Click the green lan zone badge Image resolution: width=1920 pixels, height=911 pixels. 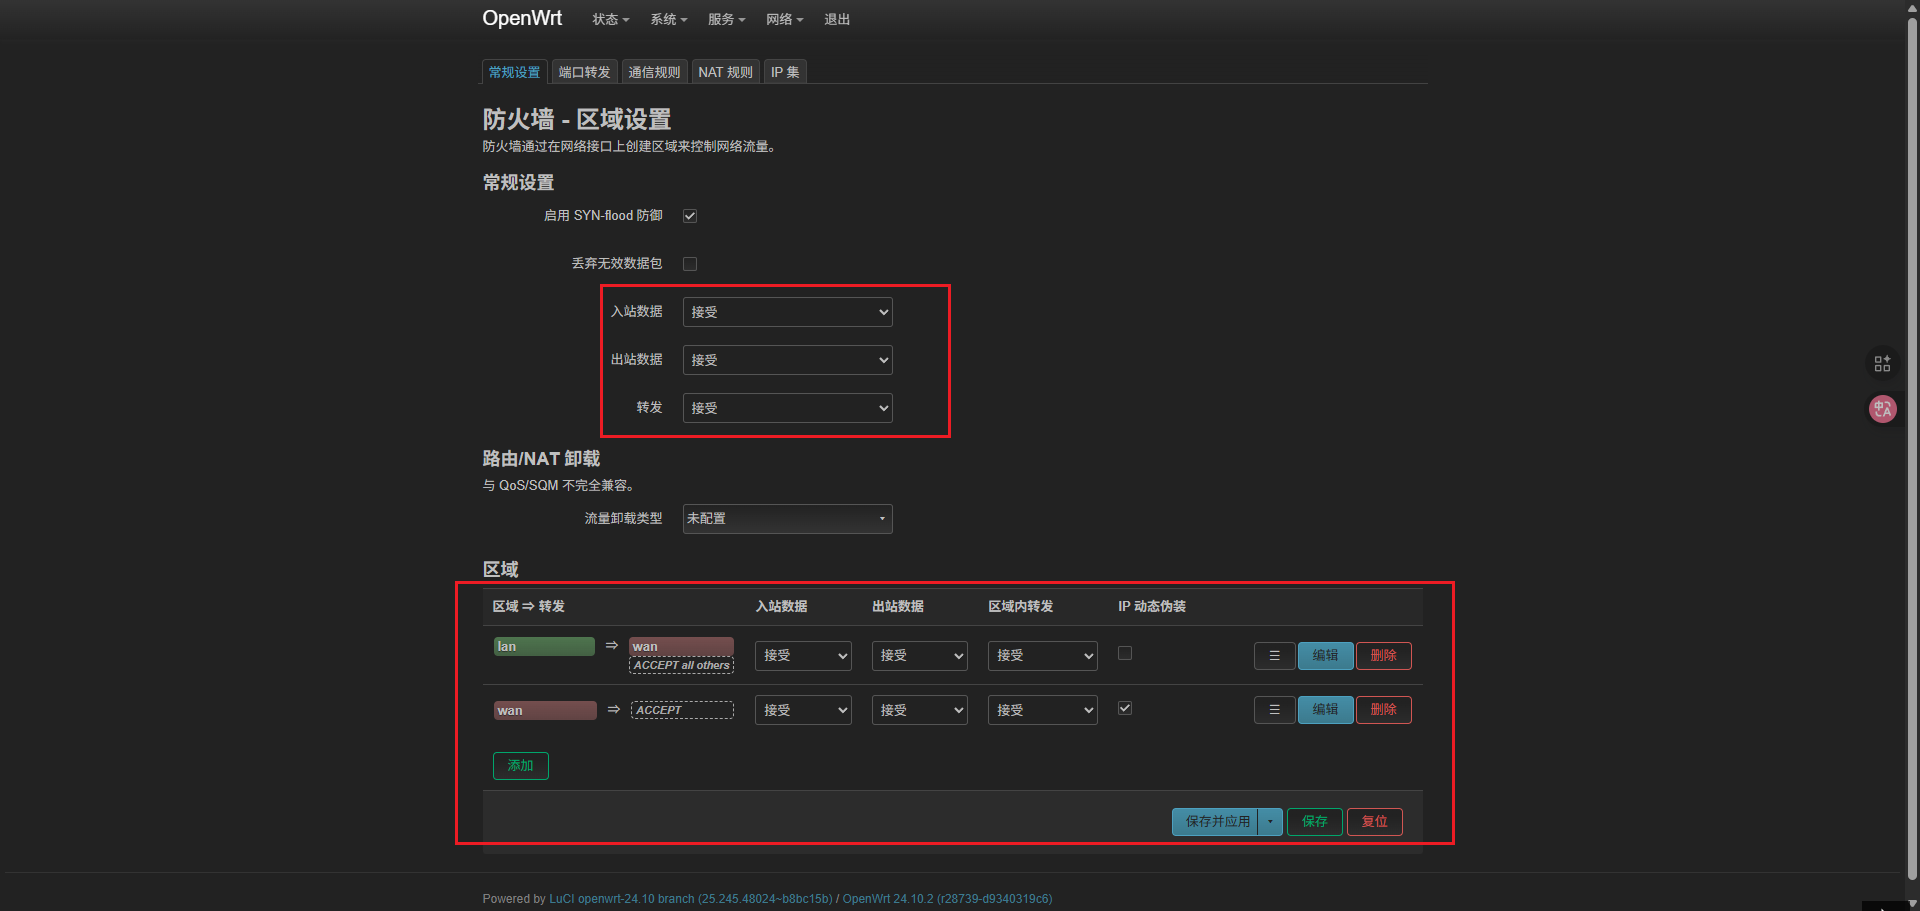[544, 647]
